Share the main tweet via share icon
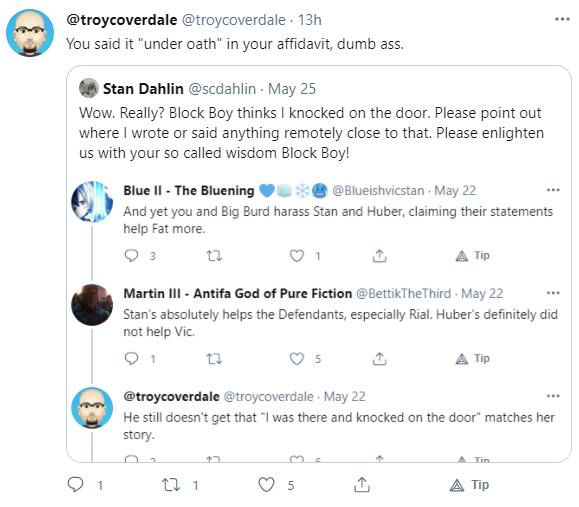 click(x=362, y=484)
